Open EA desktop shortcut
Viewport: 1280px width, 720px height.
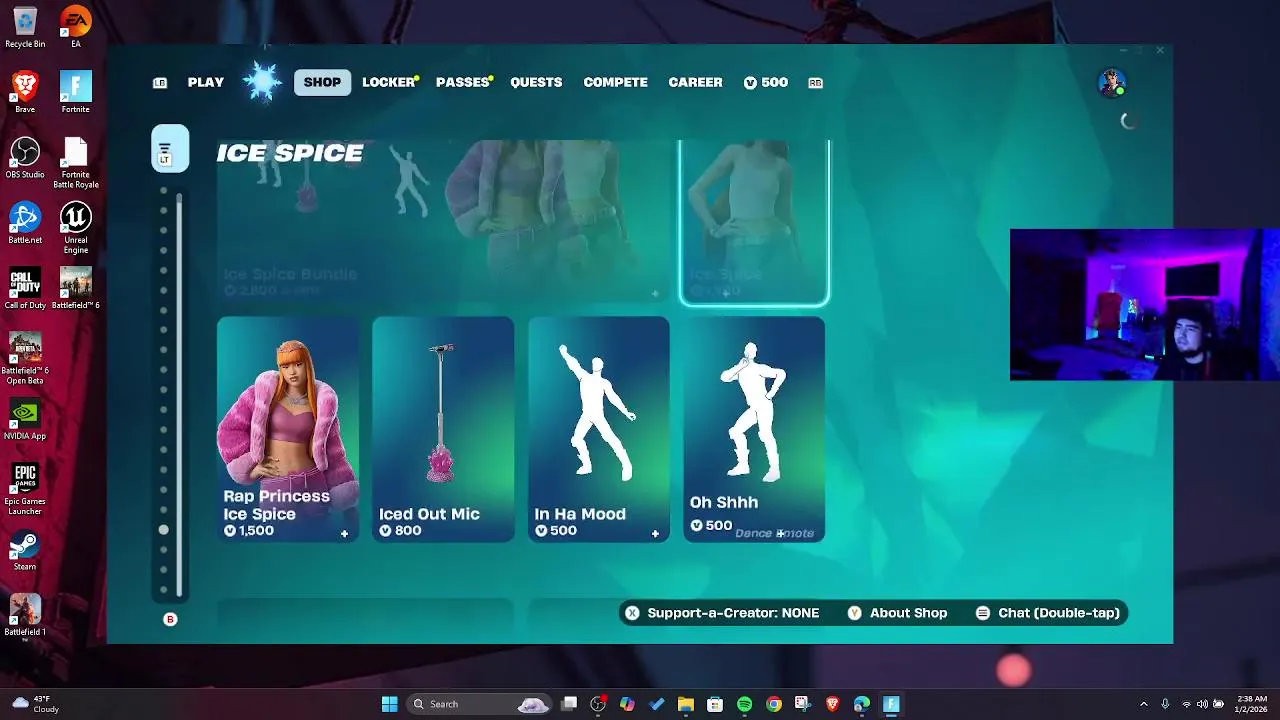pos(75,28)
